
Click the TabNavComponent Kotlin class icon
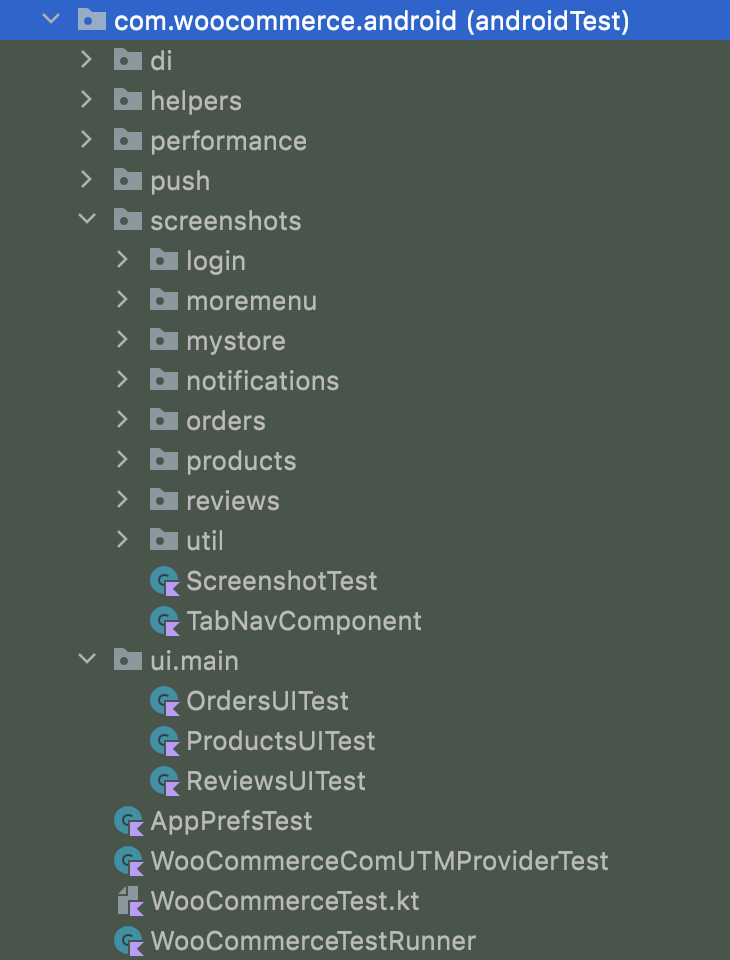coord(165,621)
